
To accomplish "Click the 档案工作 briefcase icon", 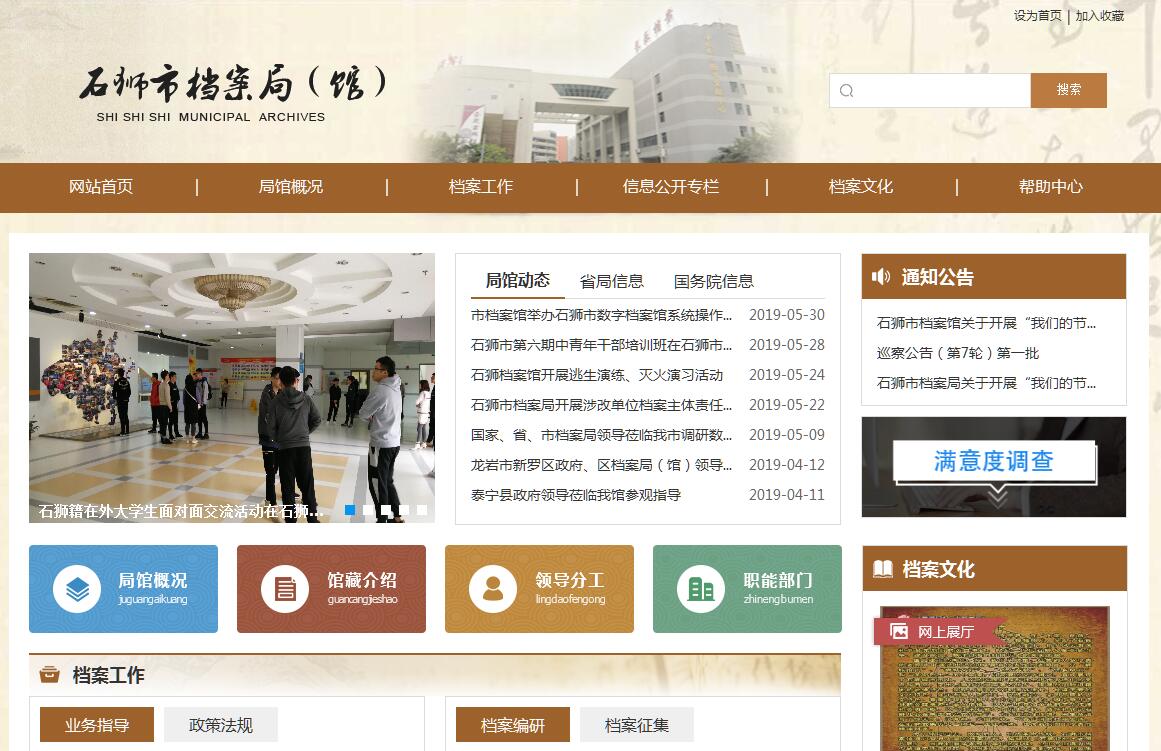I will (x=49, y=675).
